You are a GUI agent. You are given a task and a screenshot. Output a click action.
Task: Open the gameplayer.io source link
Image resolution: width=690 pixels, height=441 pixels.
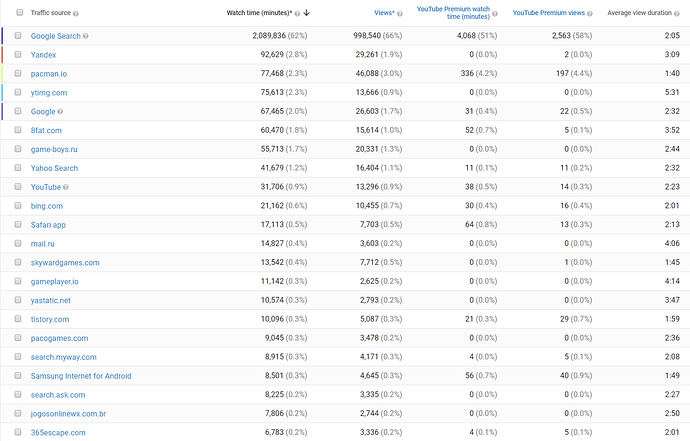pos(55,282)
